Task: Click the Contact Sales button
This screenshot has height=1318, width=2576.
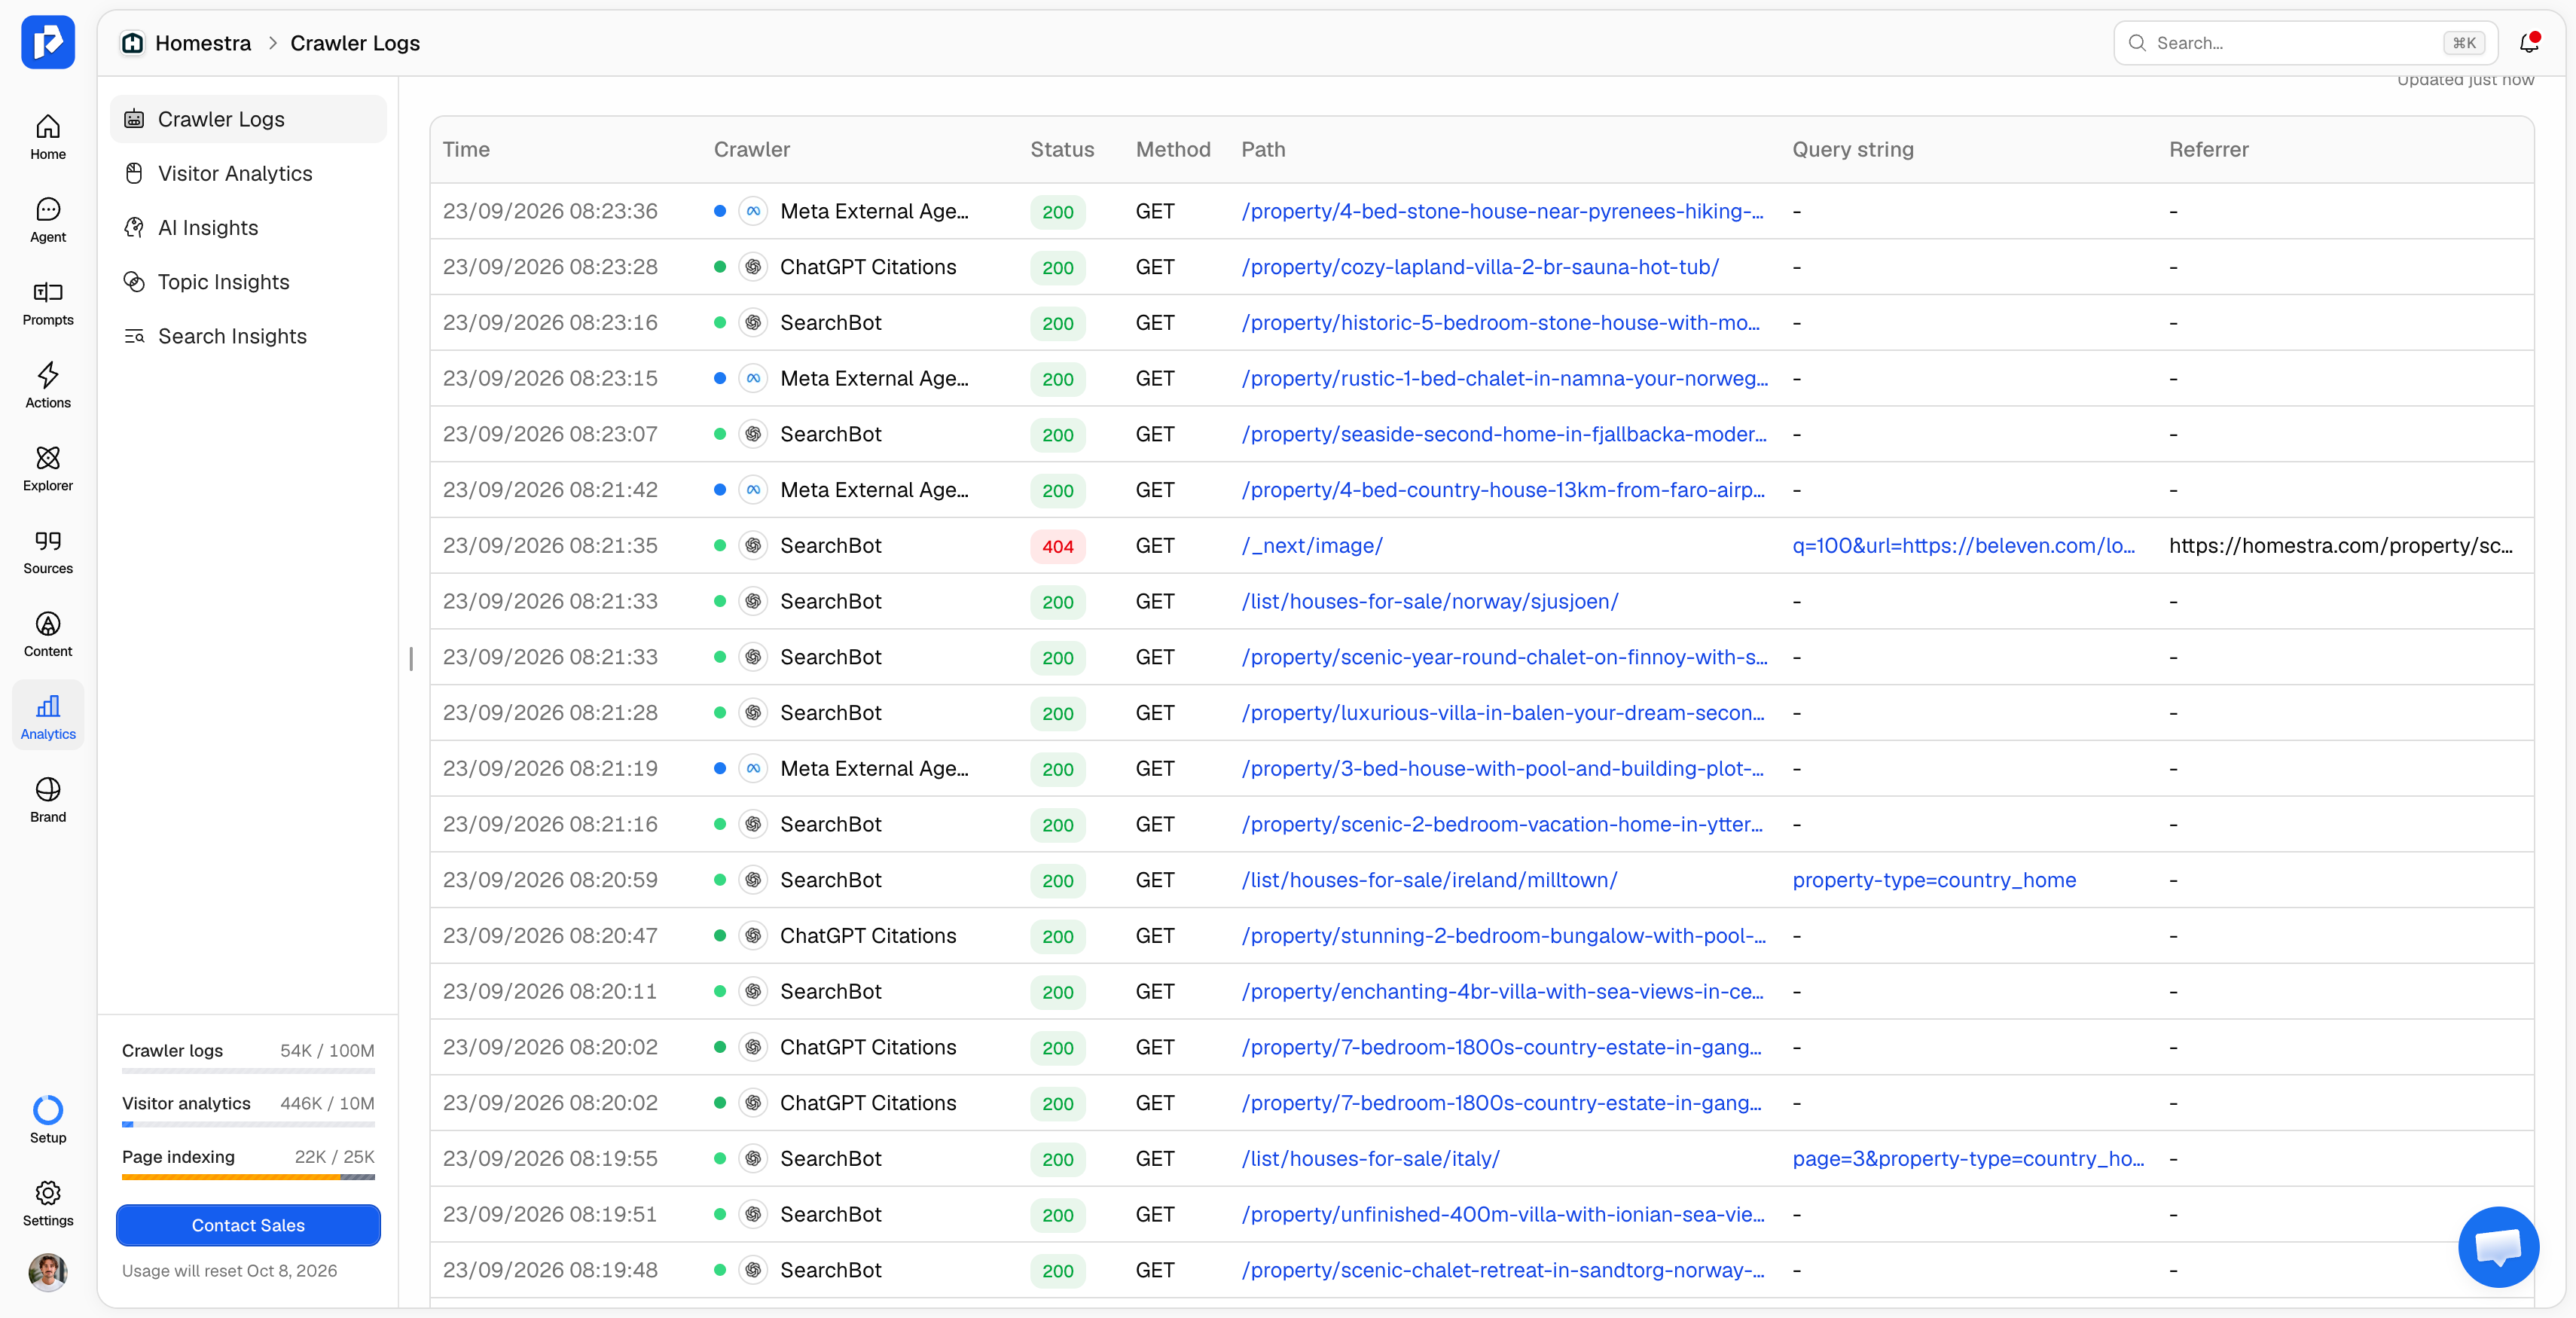Action: coord(248,1225)
